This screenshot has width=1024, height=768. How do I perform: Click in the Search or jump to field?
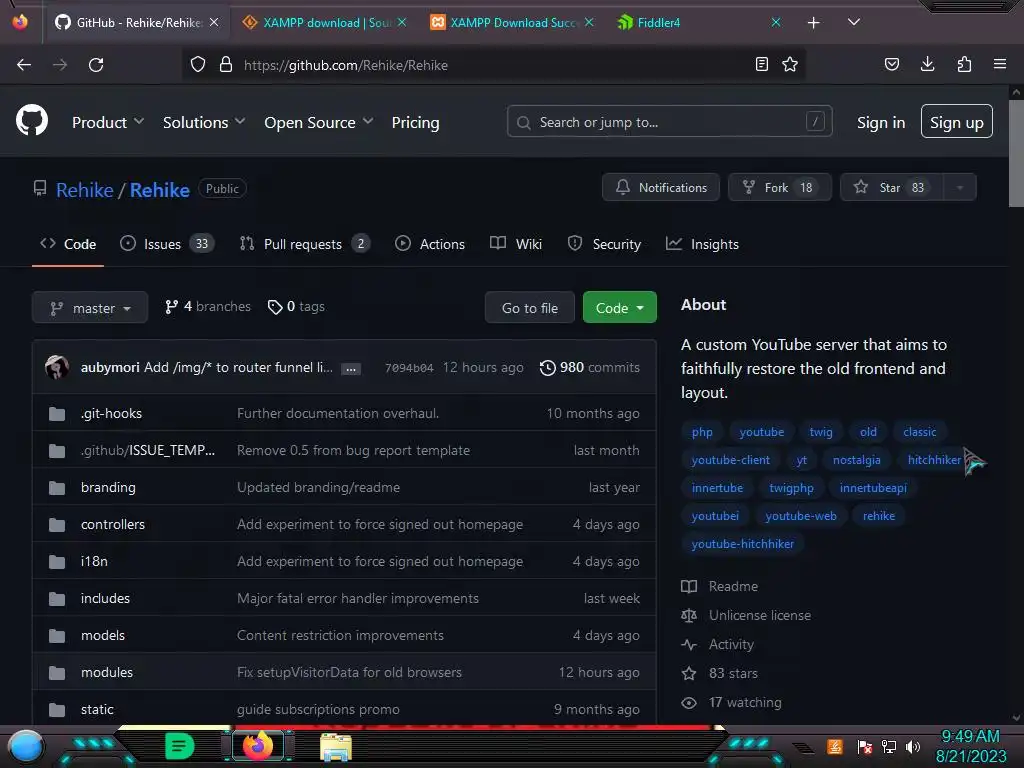coord(669,121)
